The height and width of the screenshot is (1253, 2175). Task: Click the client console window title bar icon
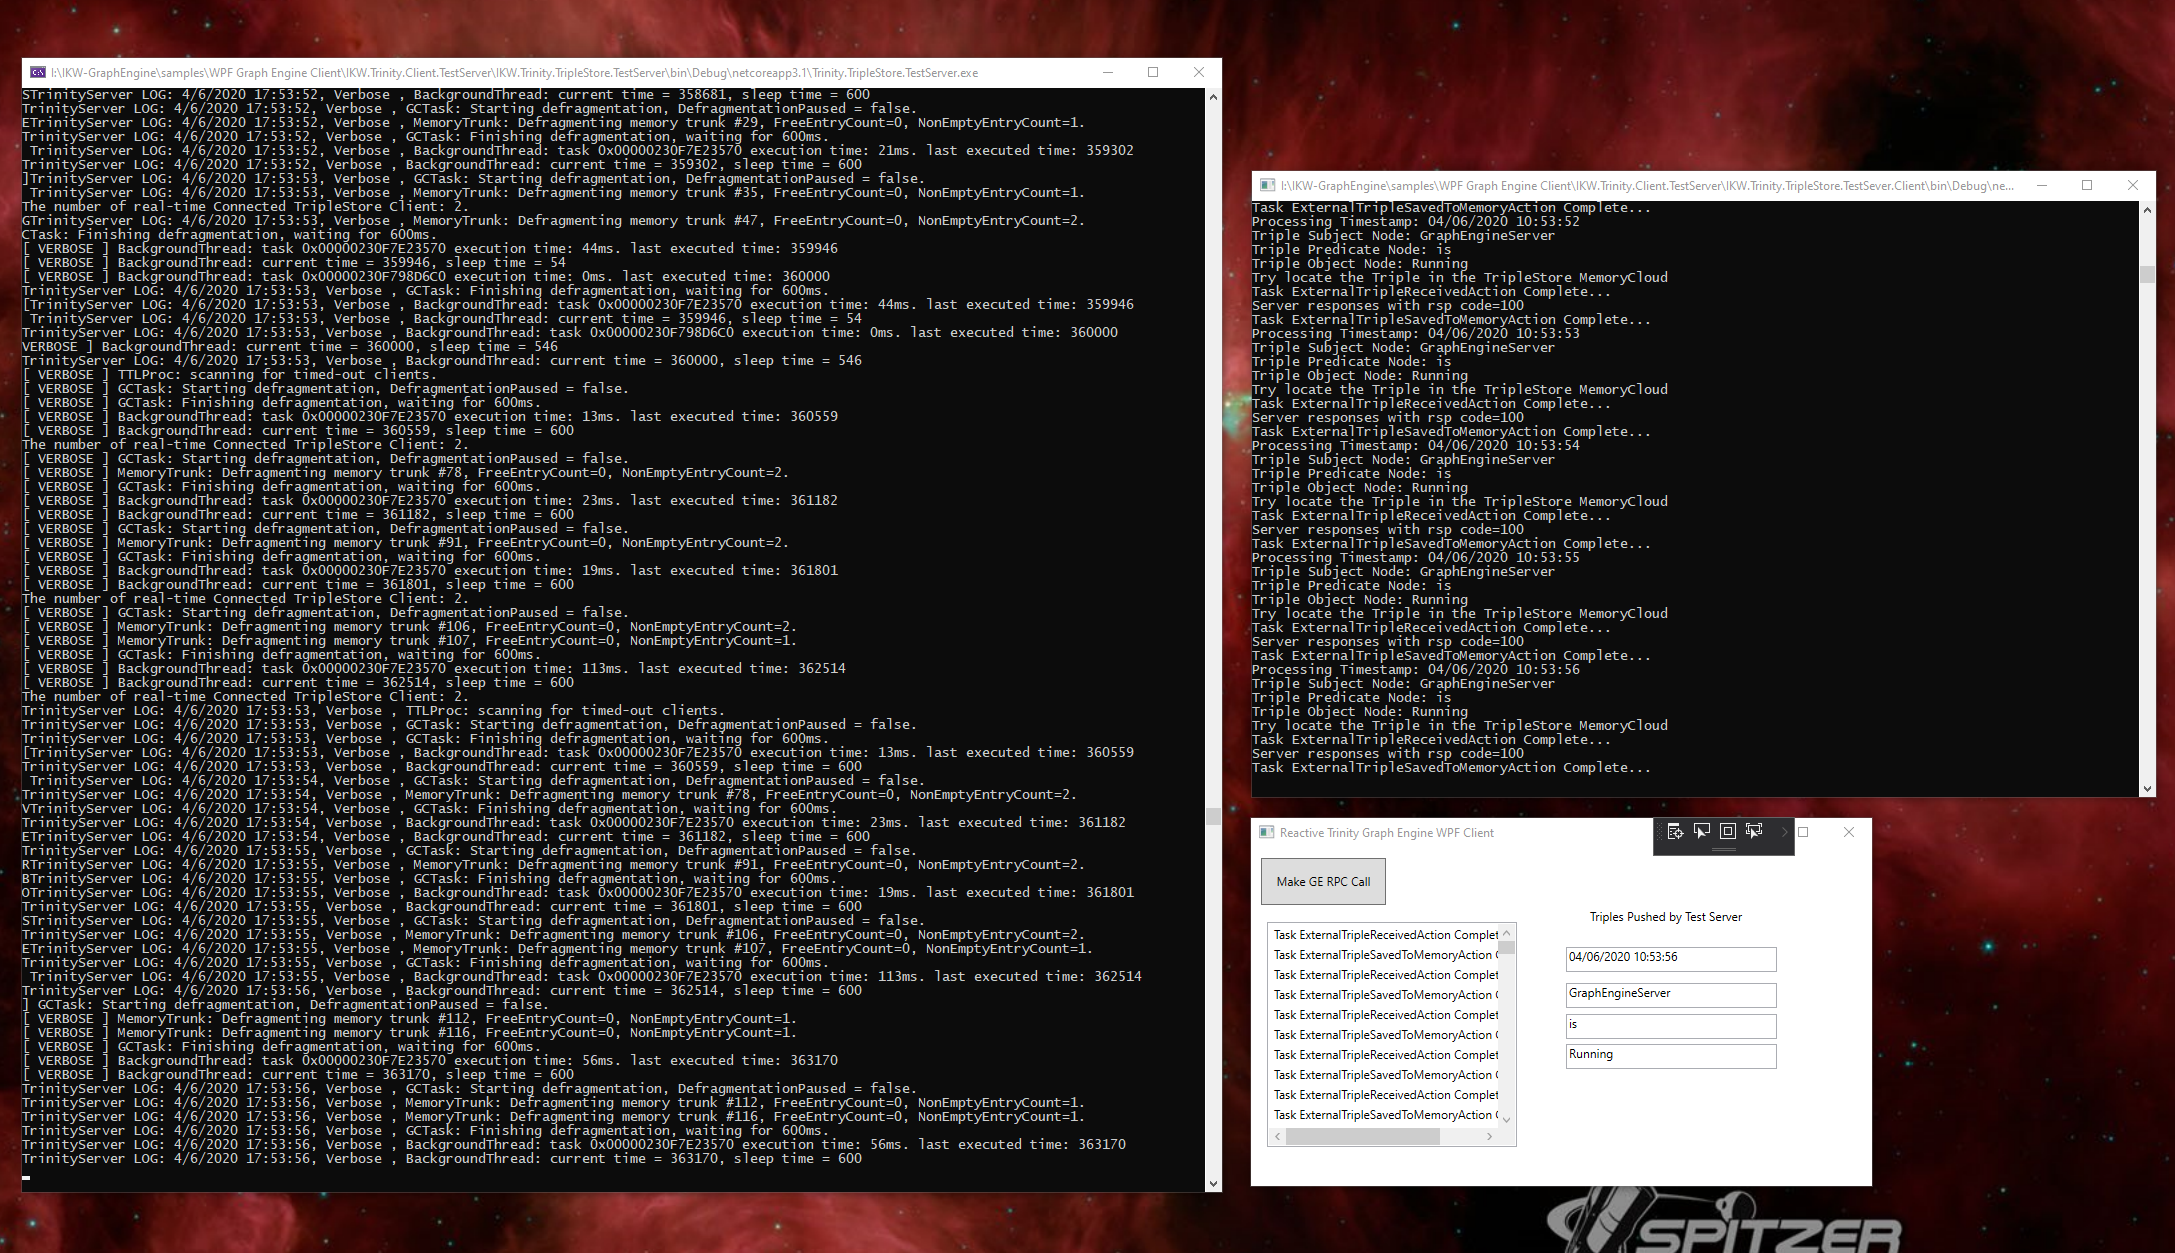[x=1268, y=185]
